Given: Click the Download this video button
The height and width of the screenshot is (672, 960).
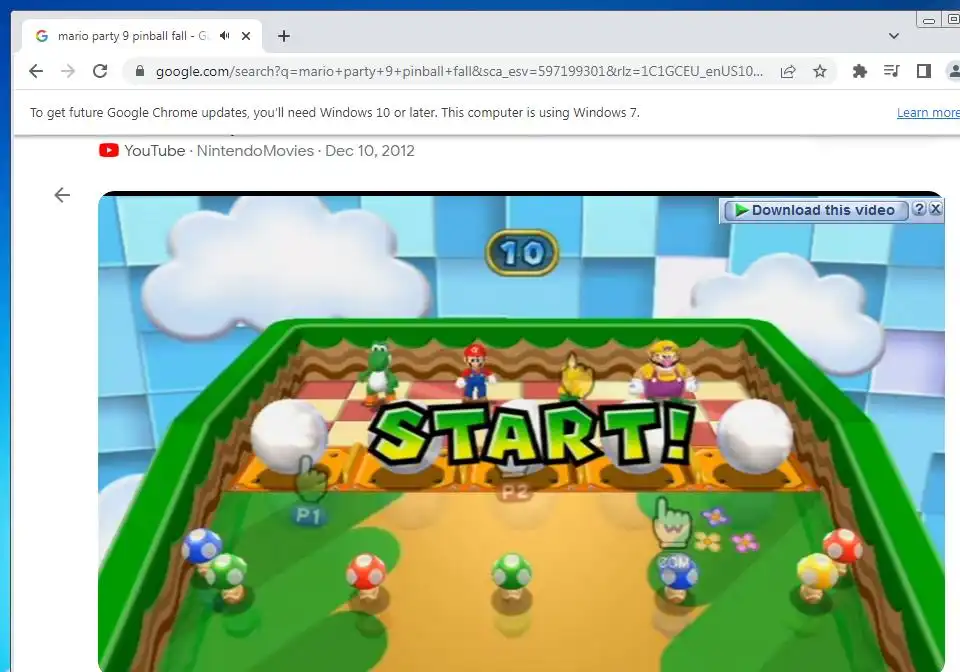Looking at the screenshot, I should (816, 210).
